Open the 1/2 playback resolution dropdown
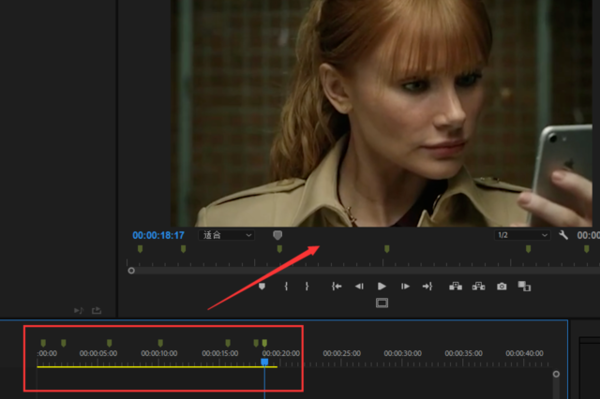Image resolution: width=600 pixels, height=399 pixels. (x=522, y=235)
